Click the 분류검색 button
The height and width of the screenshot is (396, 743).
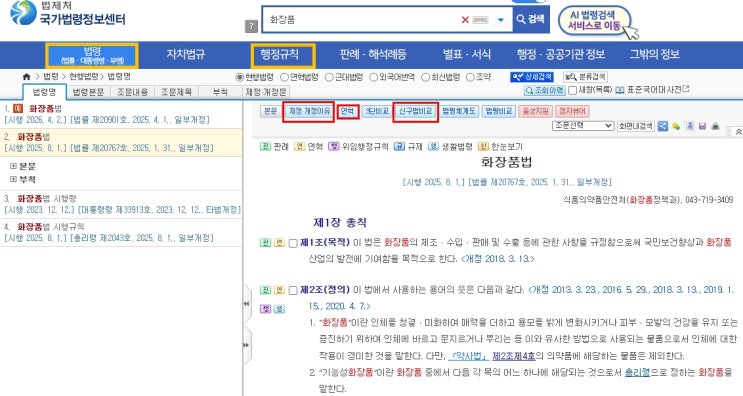tap(585, 77)
